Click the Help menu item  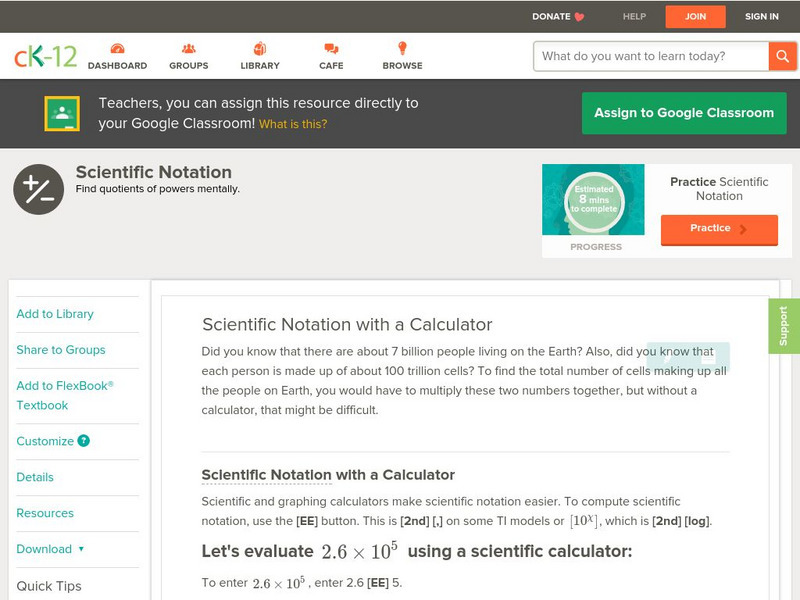634,17
